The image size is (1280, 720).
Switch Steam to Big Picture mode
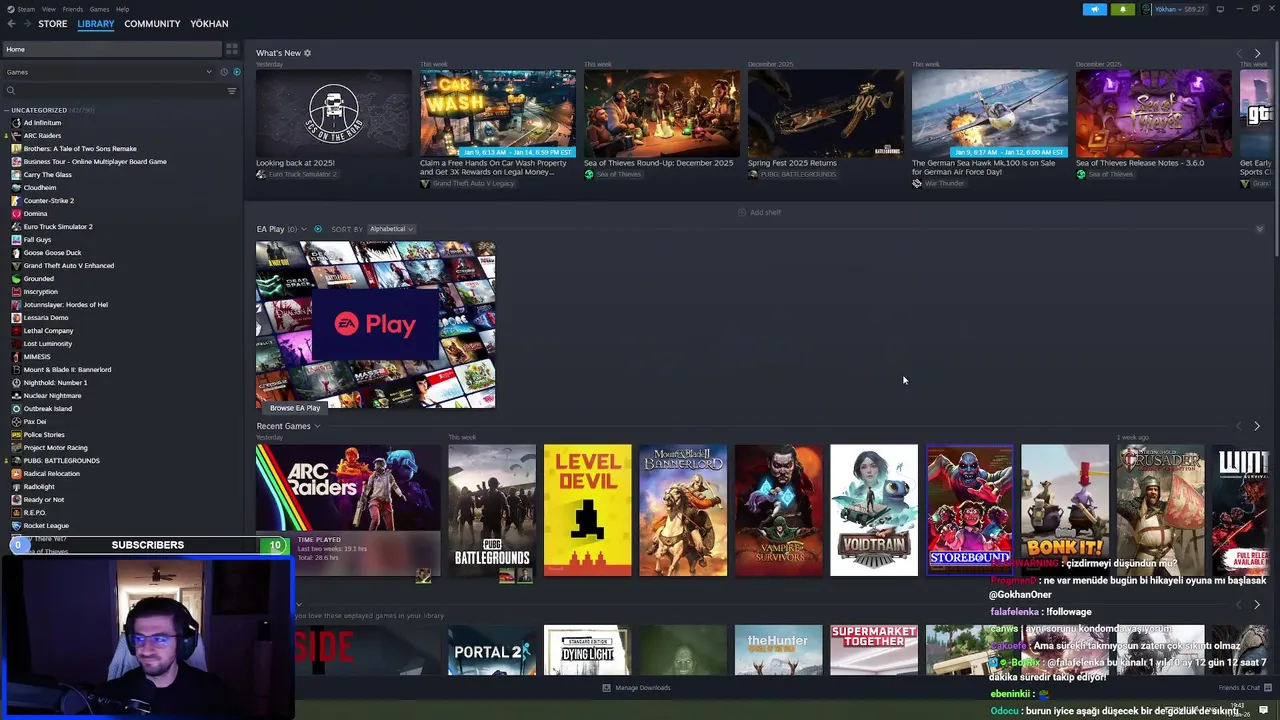click(x=1220, y=9)
